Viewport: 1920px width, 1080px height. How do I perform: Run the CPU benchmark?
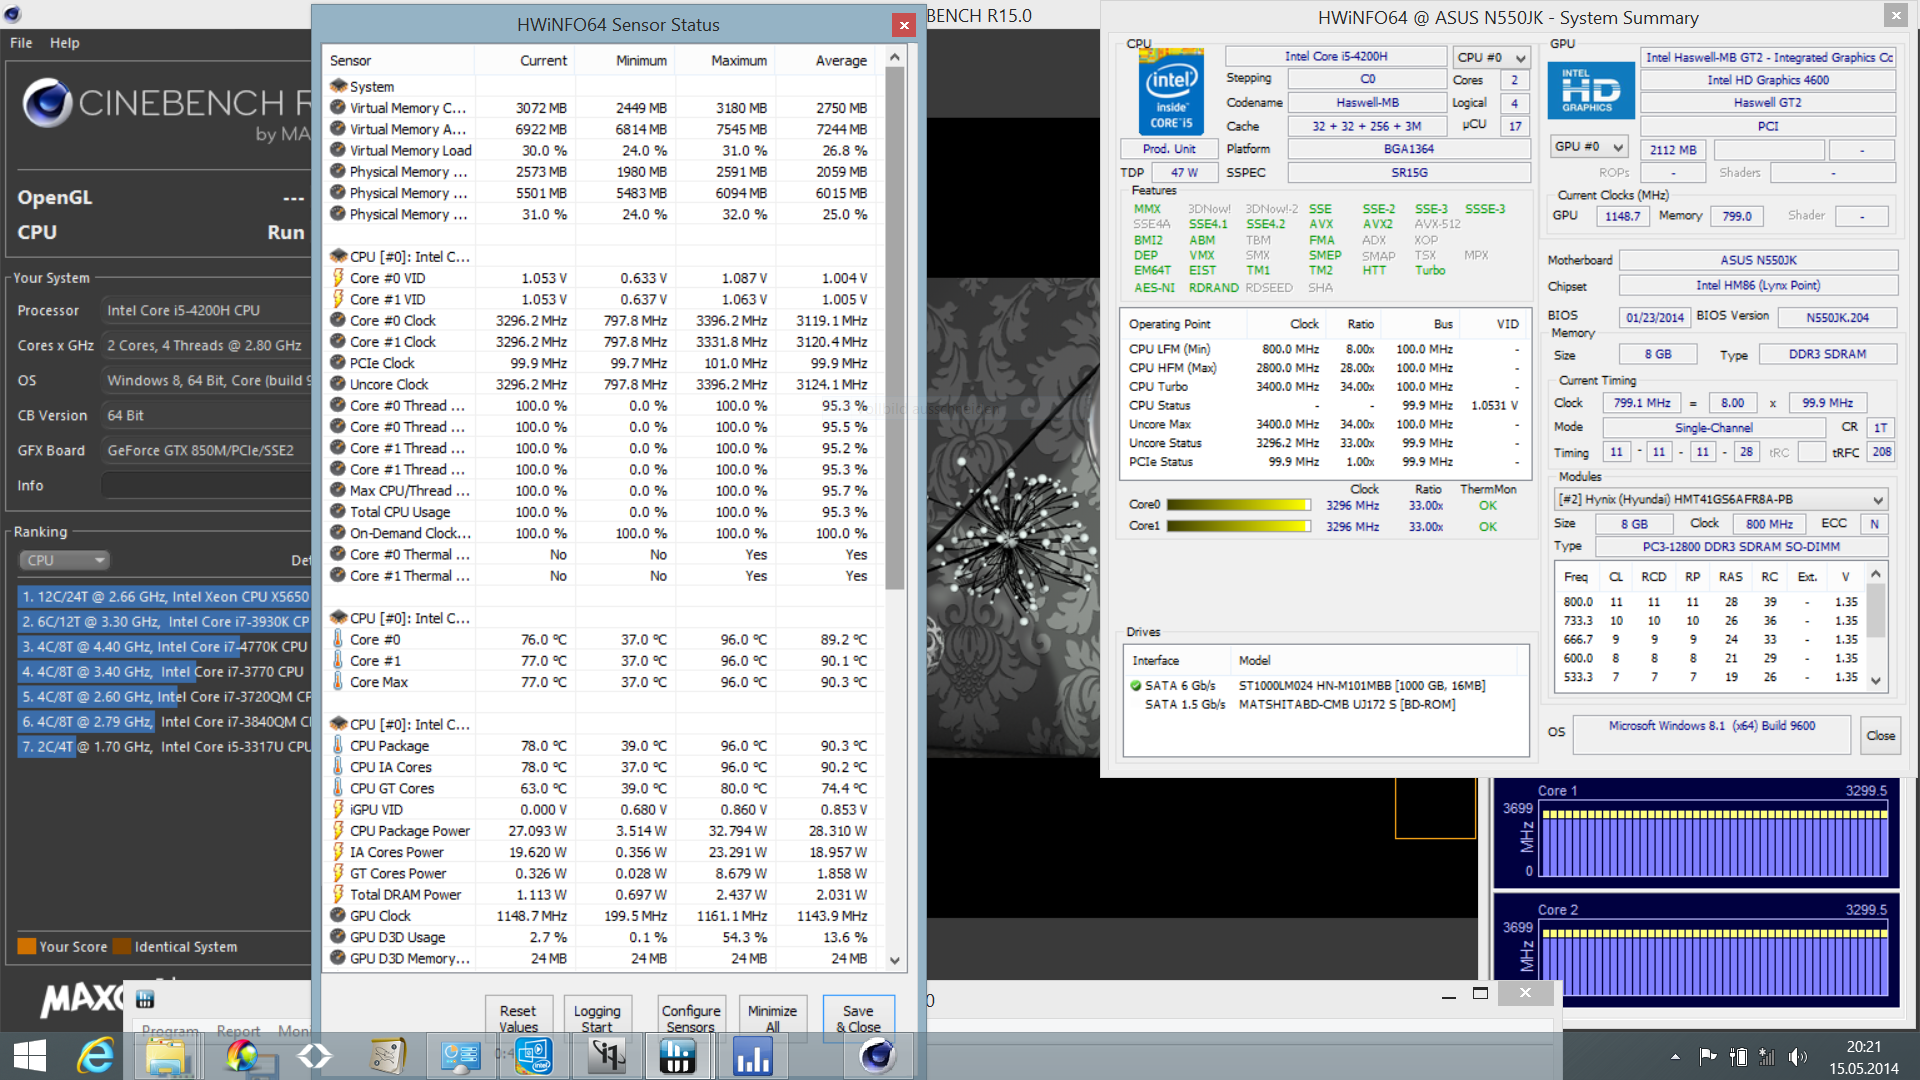pos(285,232)
